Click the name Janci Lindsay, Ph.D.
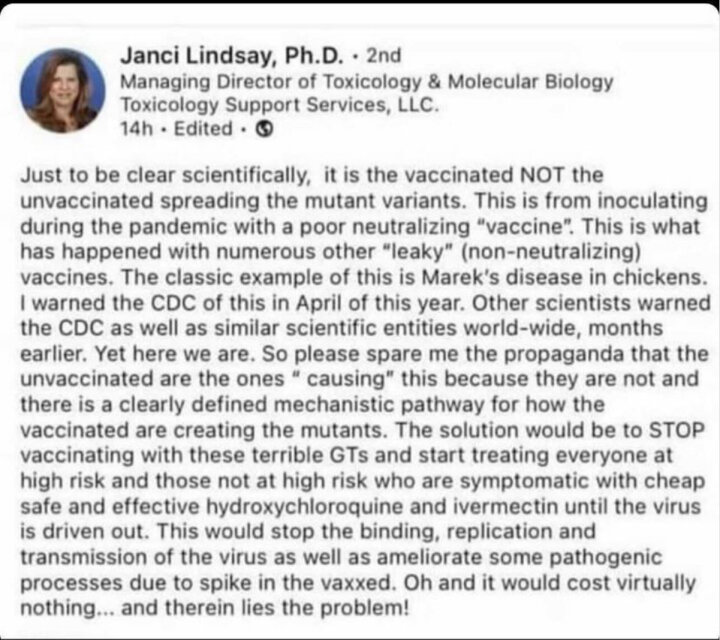720x640 pixels. click(x=231, y=56)
